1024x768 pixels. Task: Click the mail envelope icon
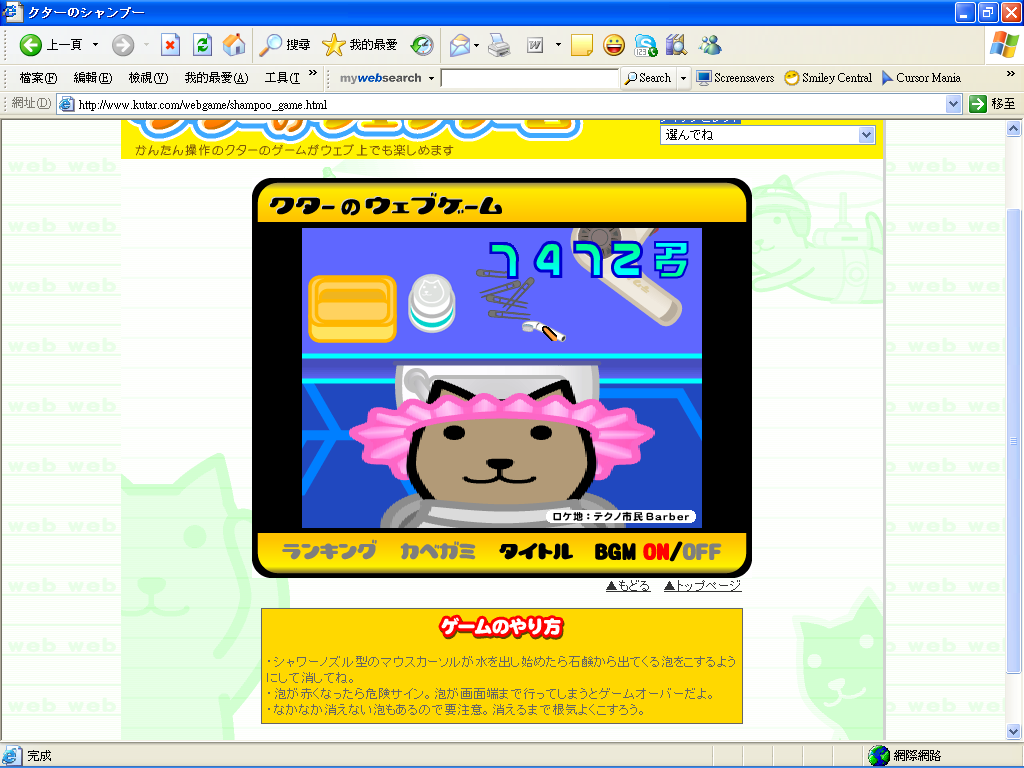460,44
